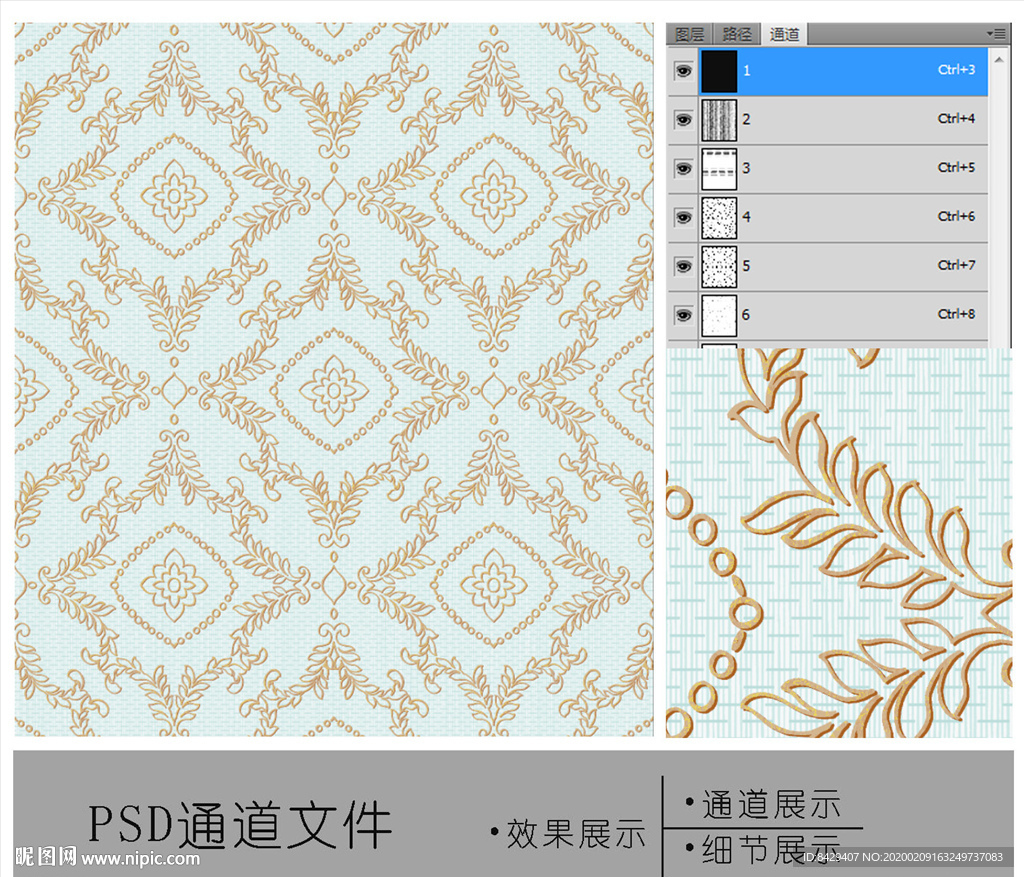Toggle visibility of channel 2
Screen dimensions: 1024x877
coord(683,120)
